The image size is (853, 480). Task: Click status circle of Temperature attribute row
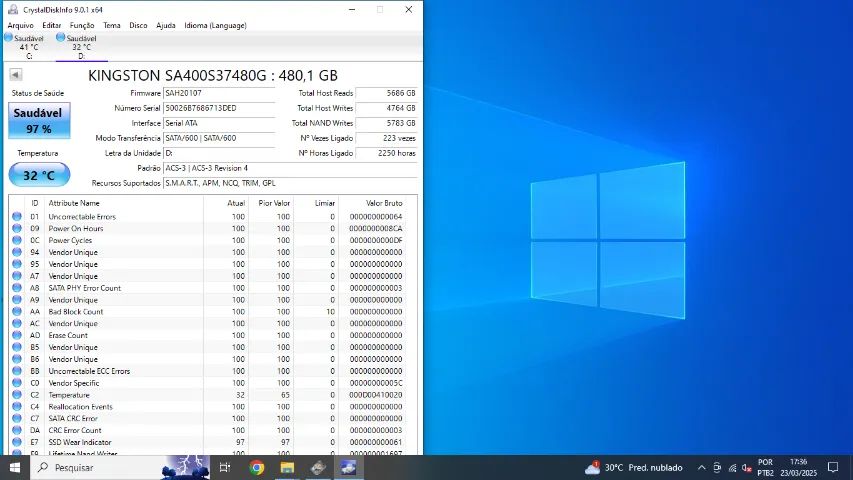point(17,395)
